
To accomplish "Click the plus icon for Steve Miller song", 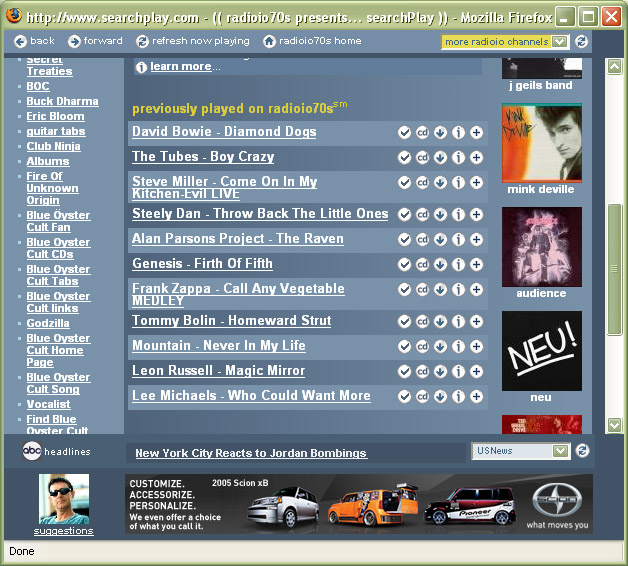I will (x=477, y=183).
